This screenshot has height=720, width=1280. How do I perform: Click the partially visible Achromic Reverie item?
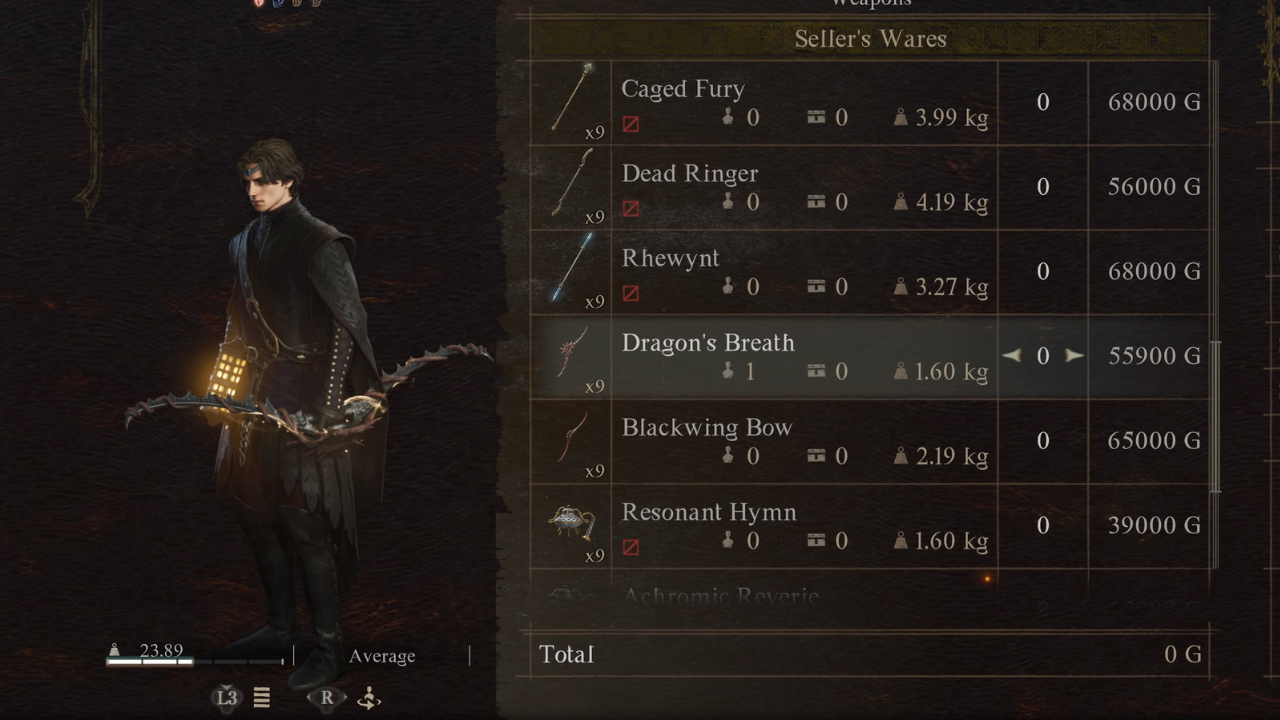(720, 597)
